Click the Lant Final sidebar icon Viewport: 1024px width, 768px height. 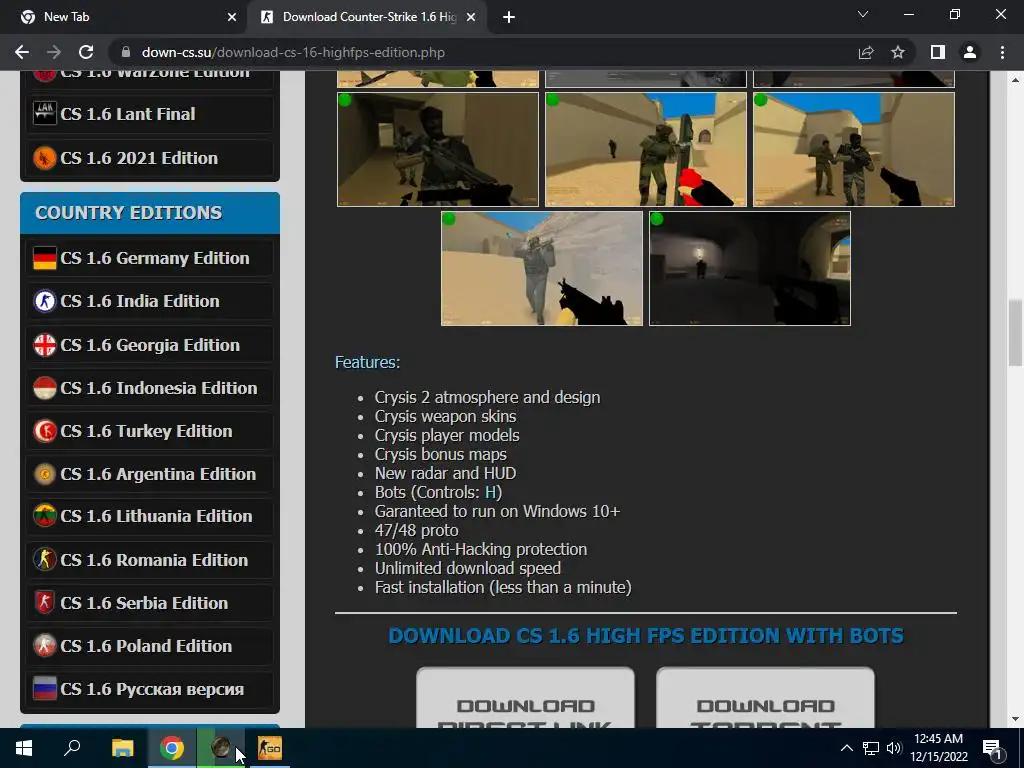tap(44, 113)
